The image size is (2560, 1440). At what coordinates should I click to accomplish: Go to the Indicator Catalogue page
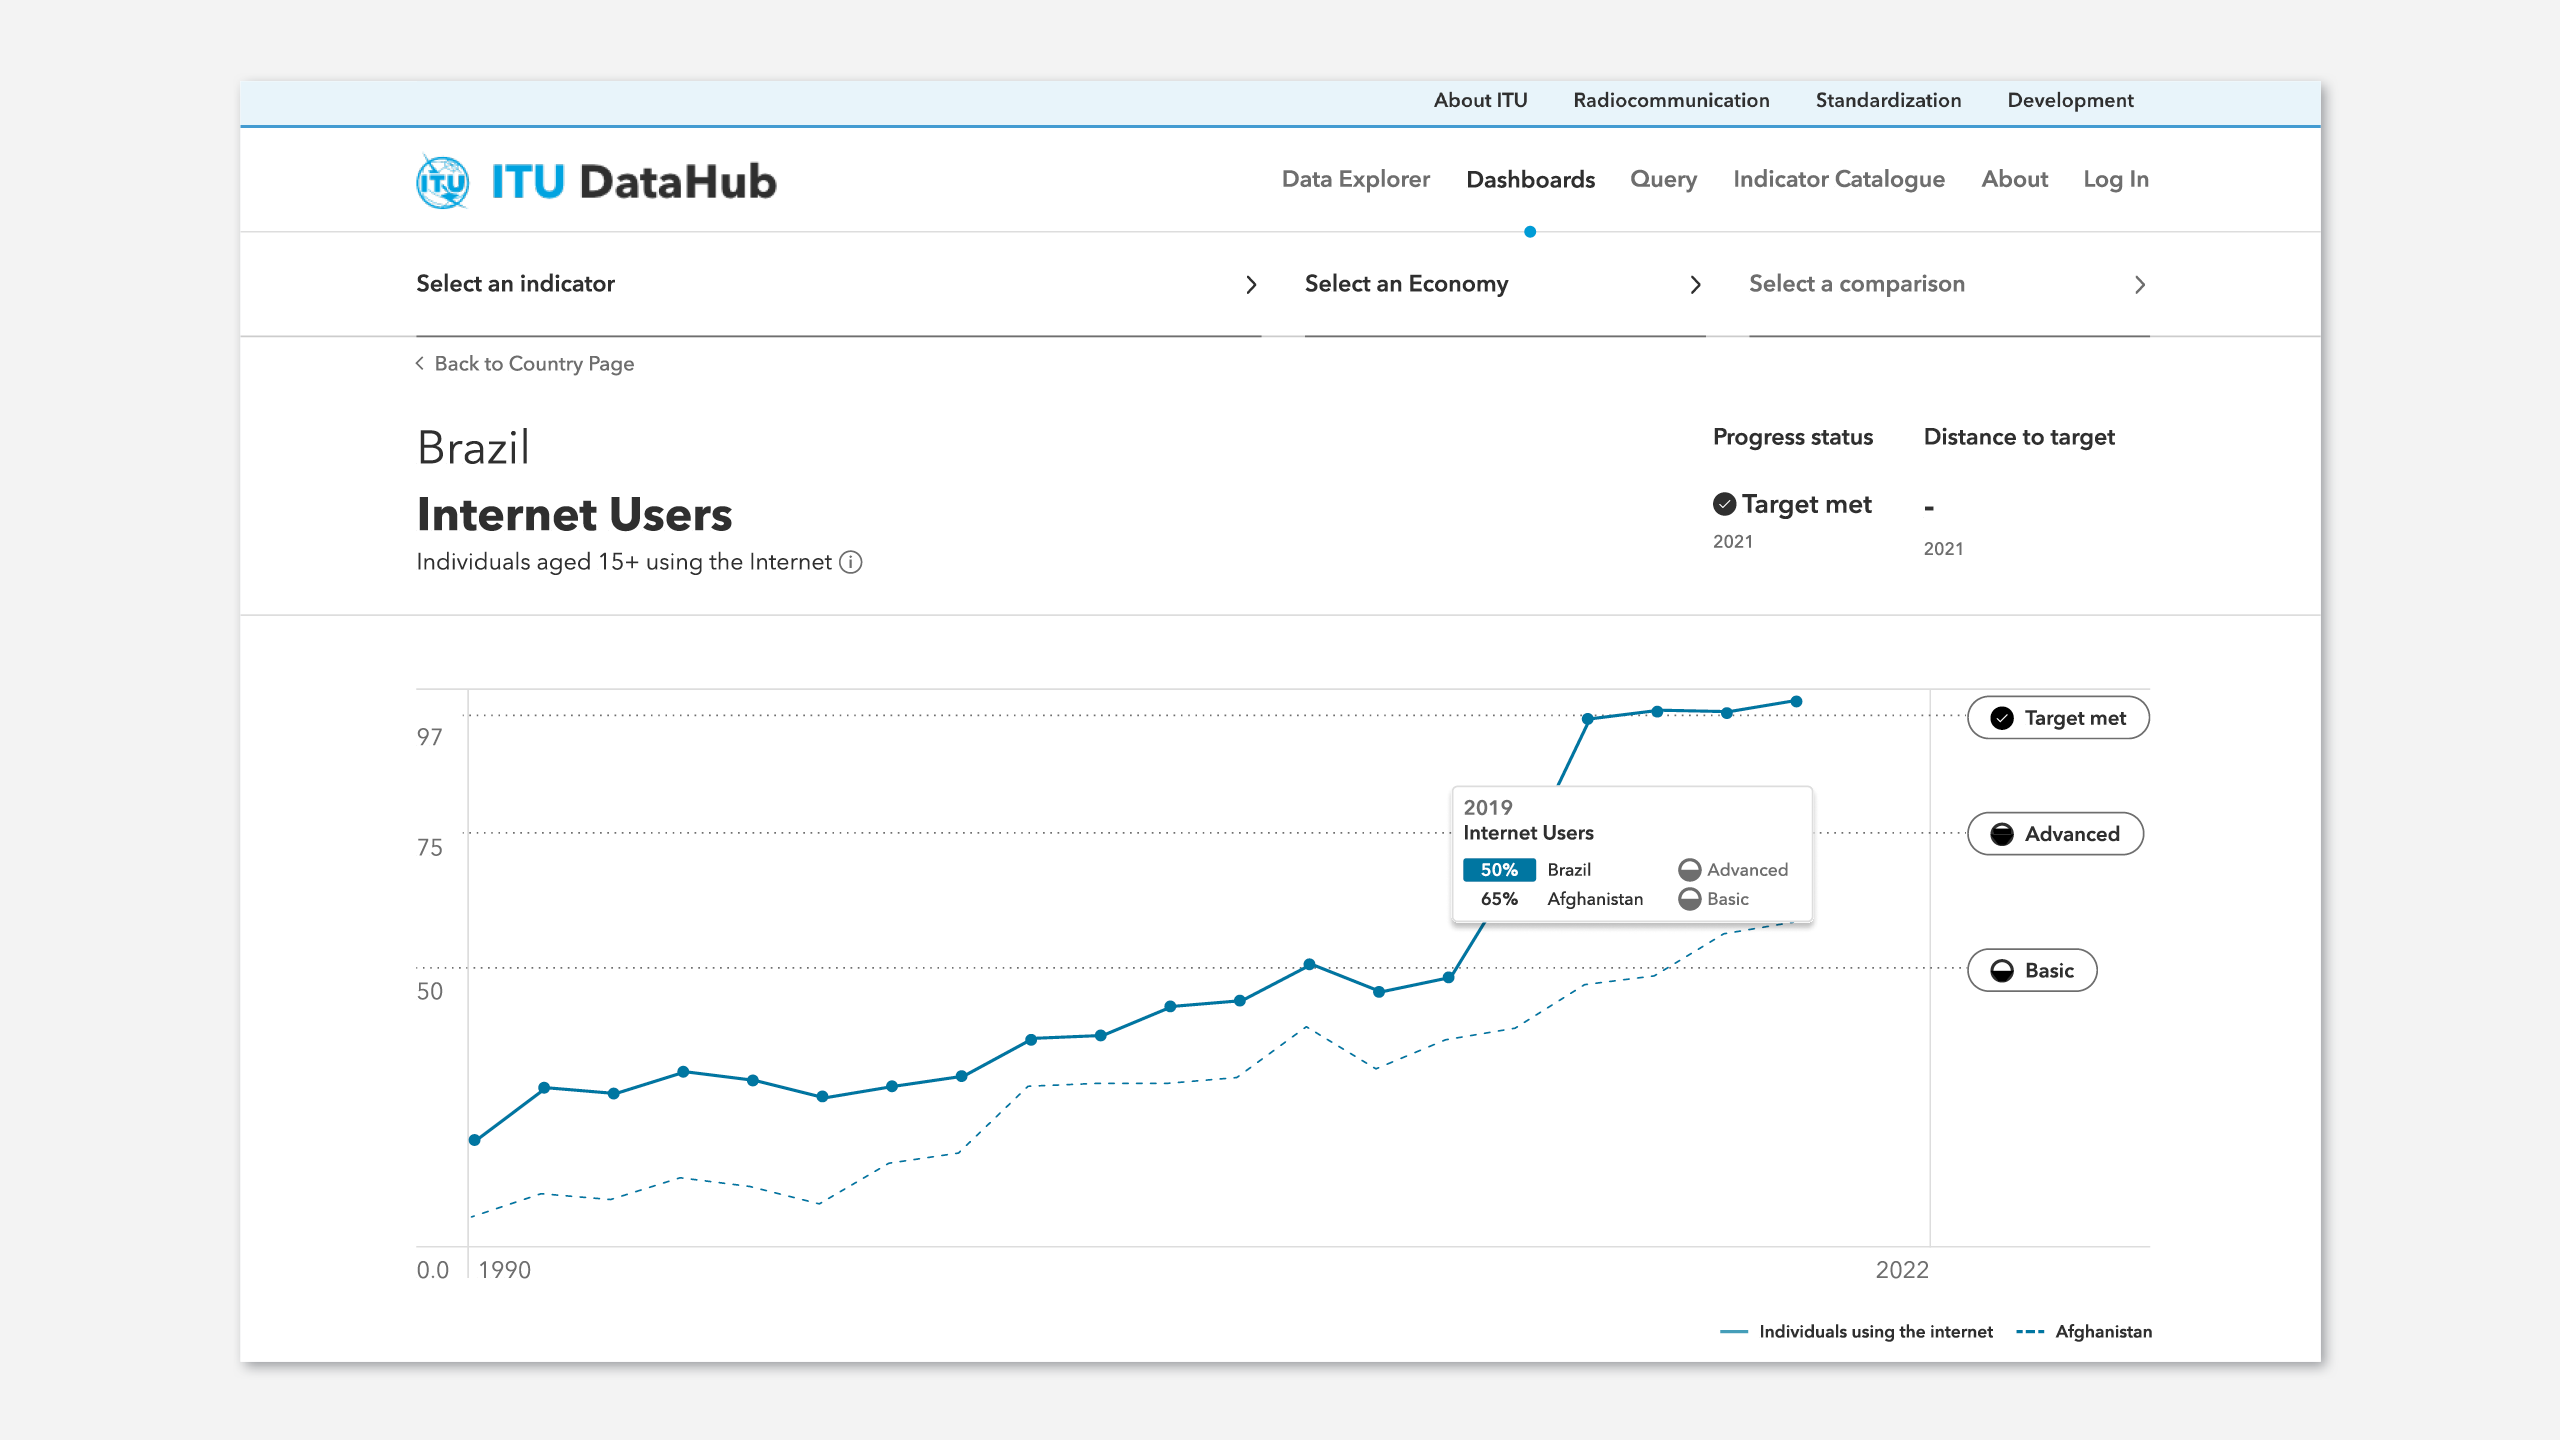(1838, 179)
